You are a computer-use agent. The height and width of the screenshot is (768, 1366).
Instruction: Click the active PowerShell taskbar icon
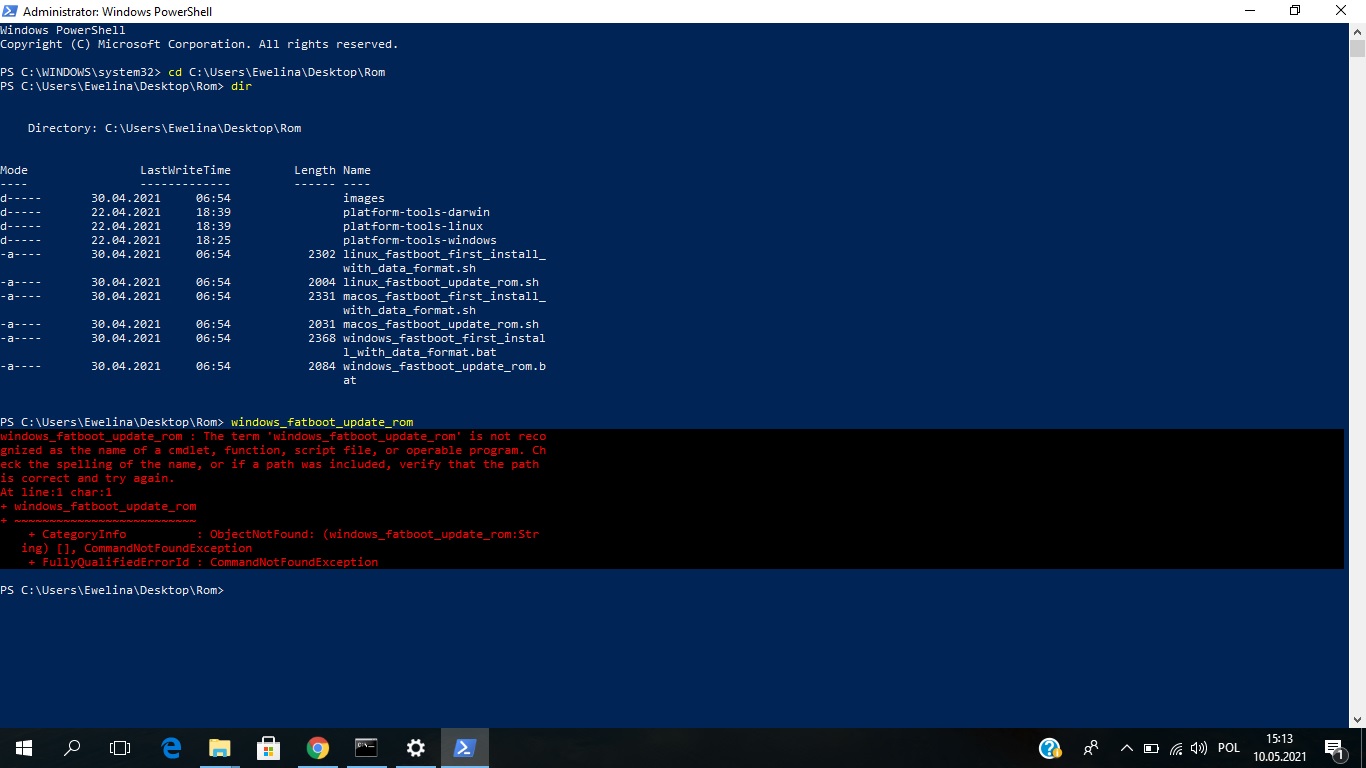[464, 748]
